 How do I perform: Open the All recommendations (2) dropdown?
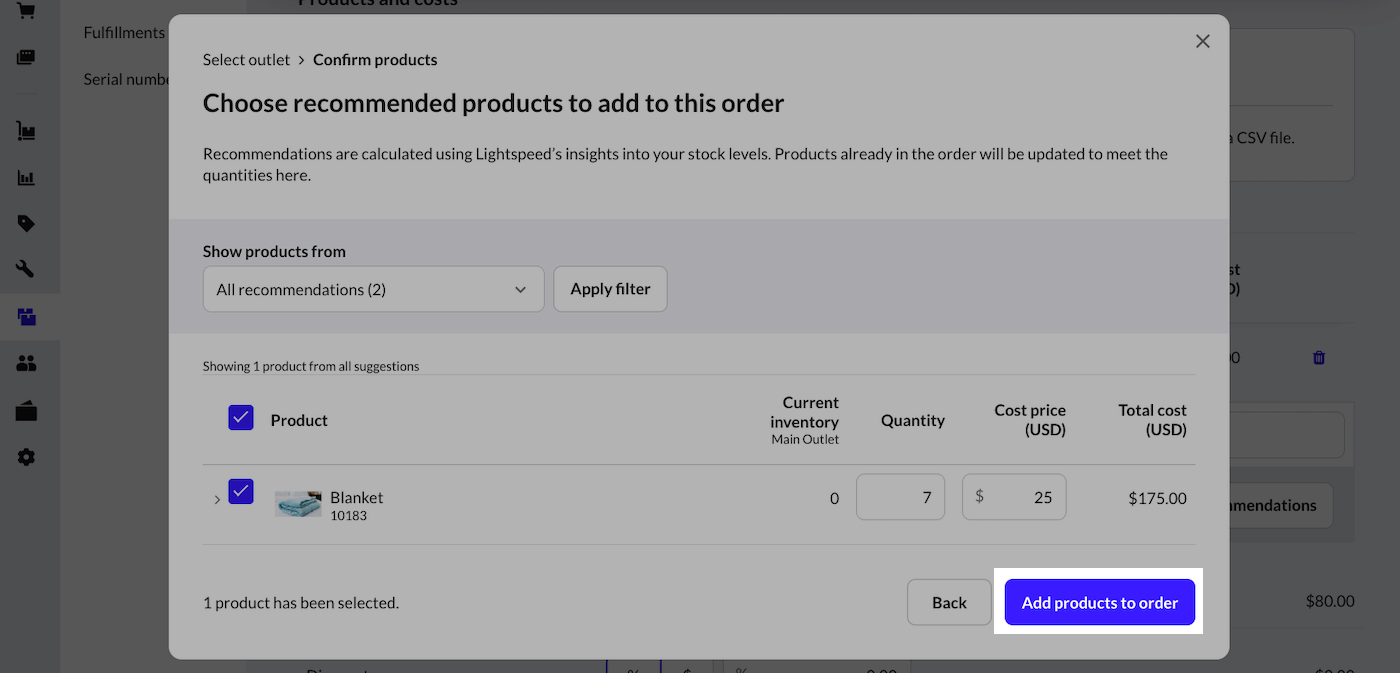(x=373, y=289)
